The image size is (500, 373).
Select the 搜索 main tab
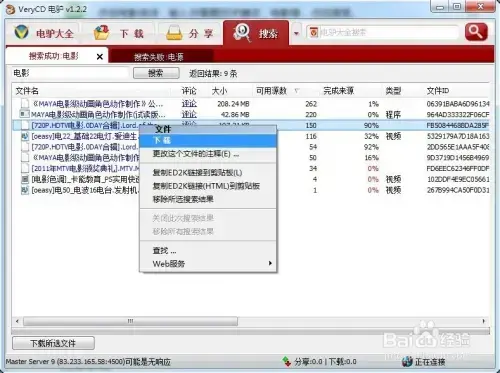(256, 33)
